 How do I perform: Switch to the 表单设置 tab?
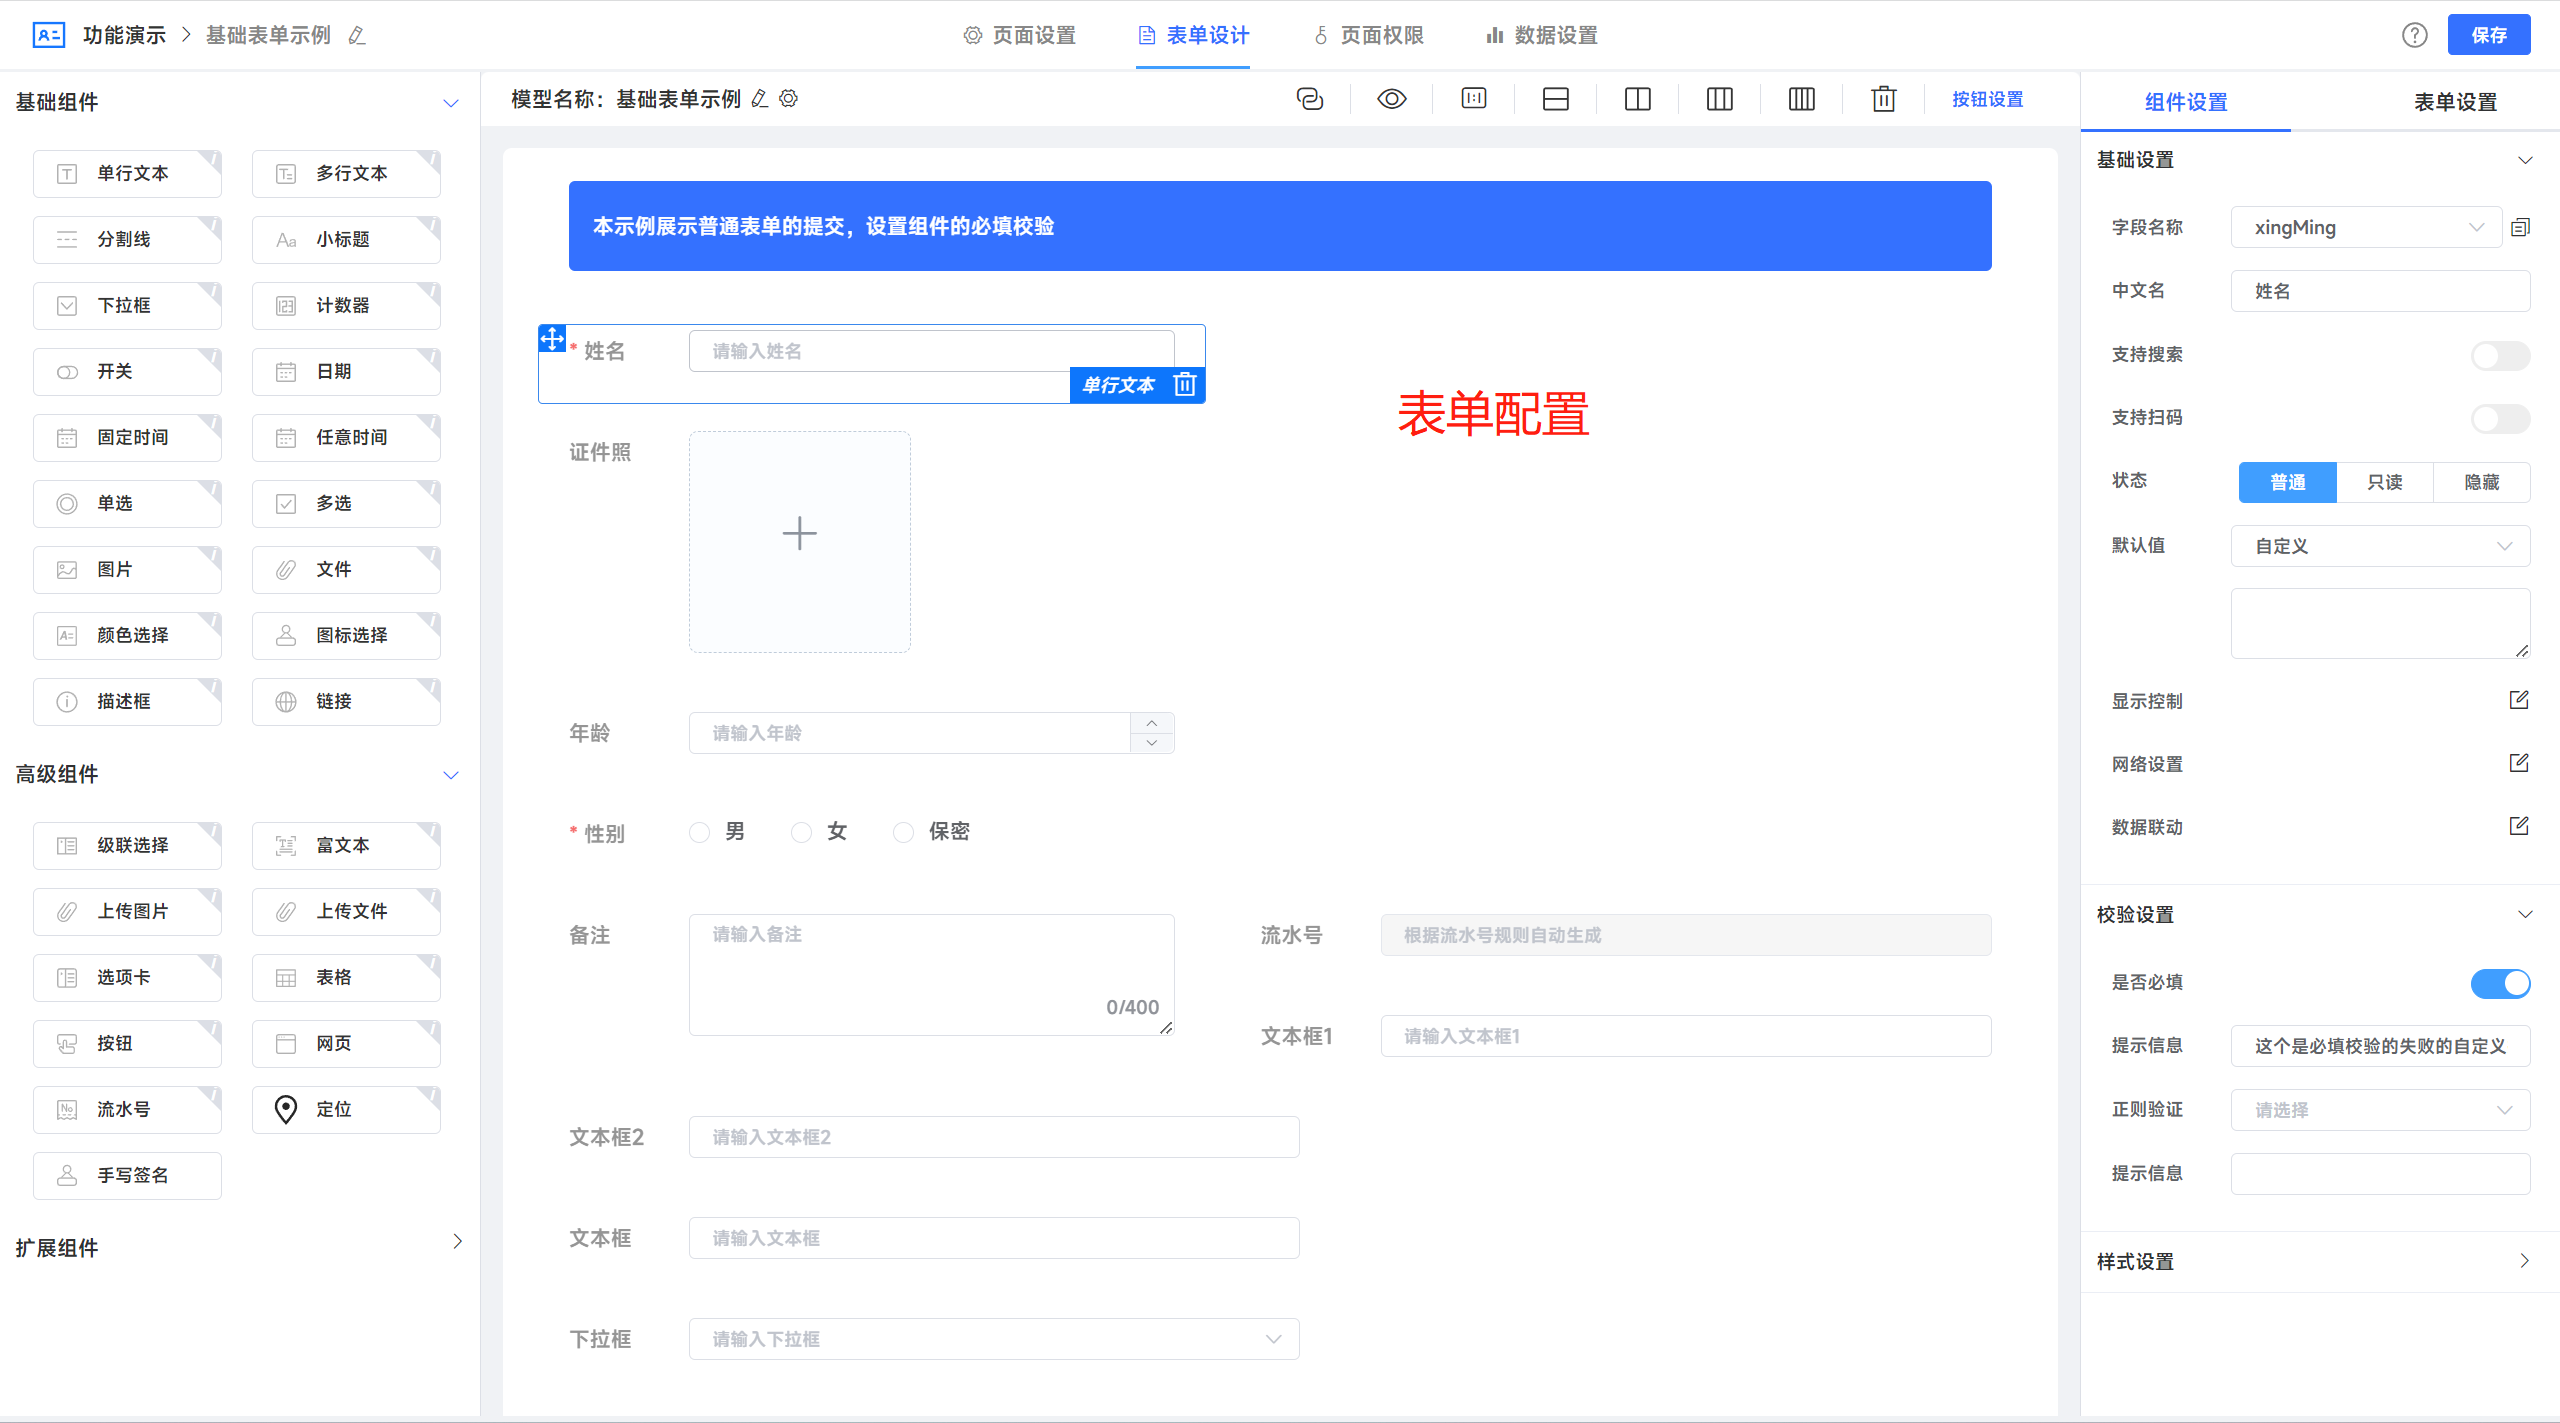[x=2454, y=102]
